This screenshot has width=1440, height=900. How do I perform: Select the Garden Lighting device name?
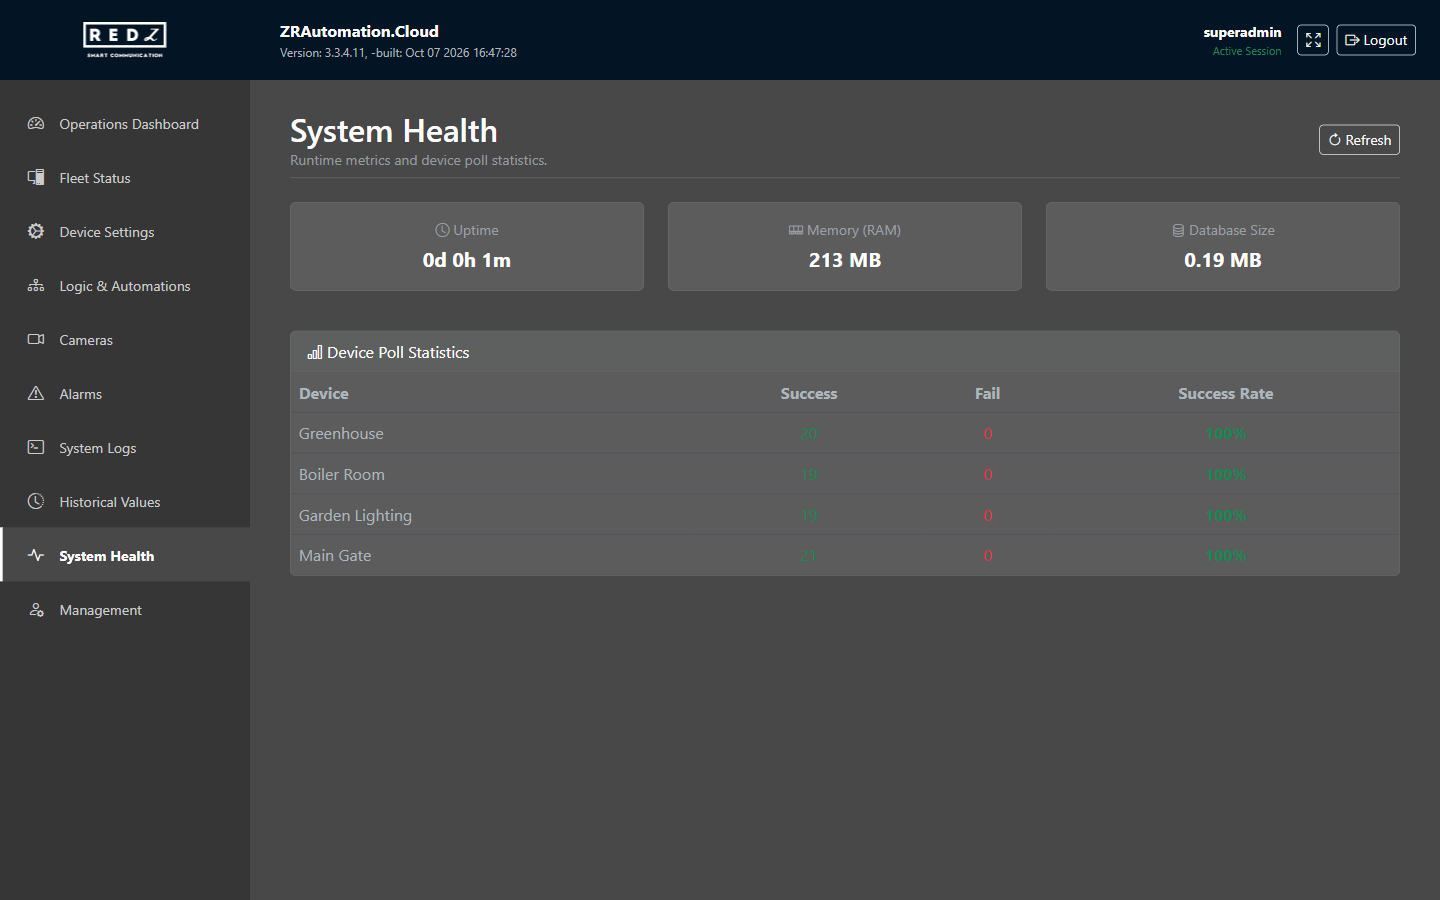coord(355,515)
